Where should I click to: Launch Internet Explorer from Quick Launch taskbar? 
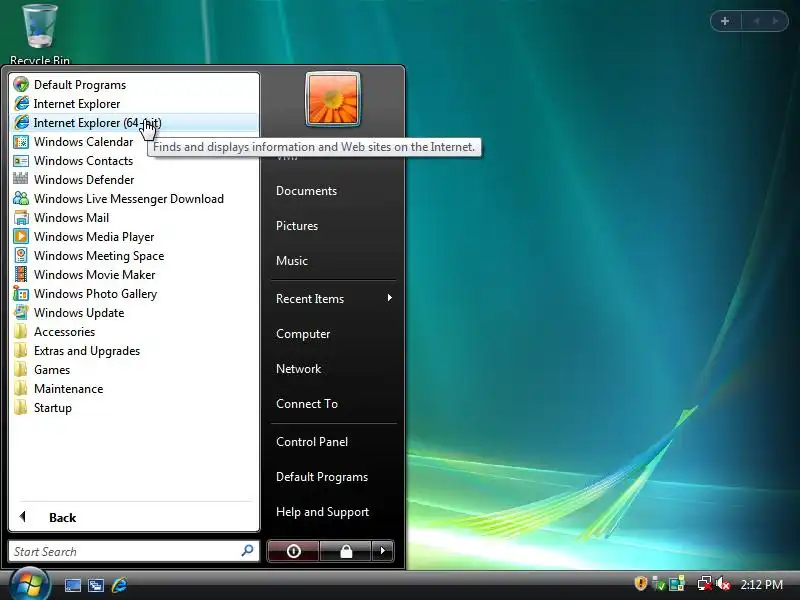point(119,585)
